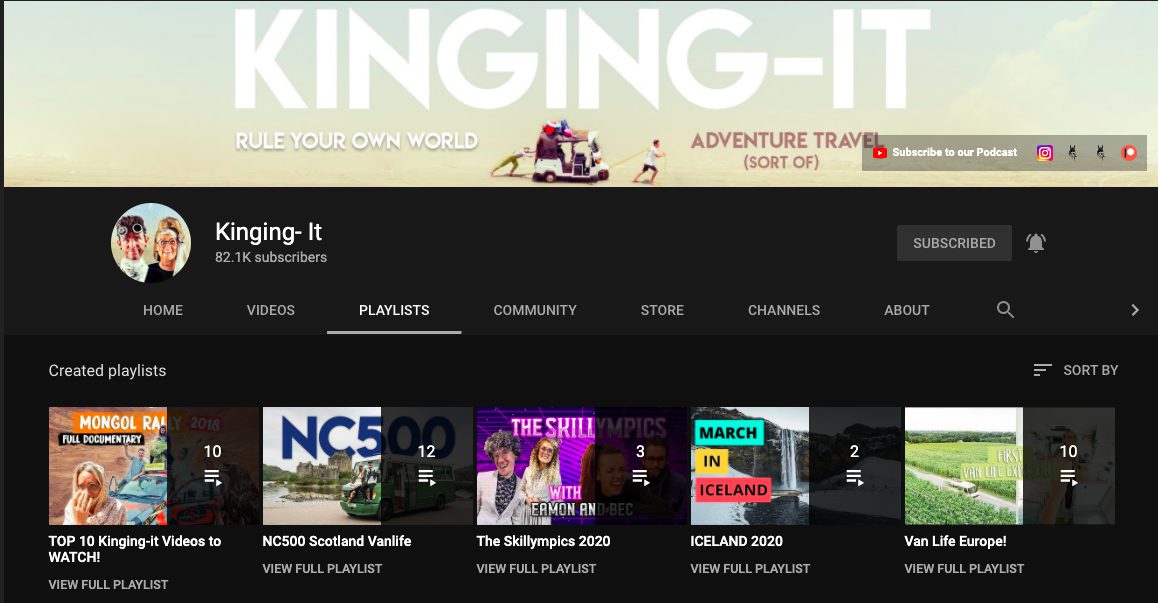Click the title "TOP 10 Kinging-it Videos to WATCH!"
This screenshot has height=603, width=1158.
tap(135, 549)
